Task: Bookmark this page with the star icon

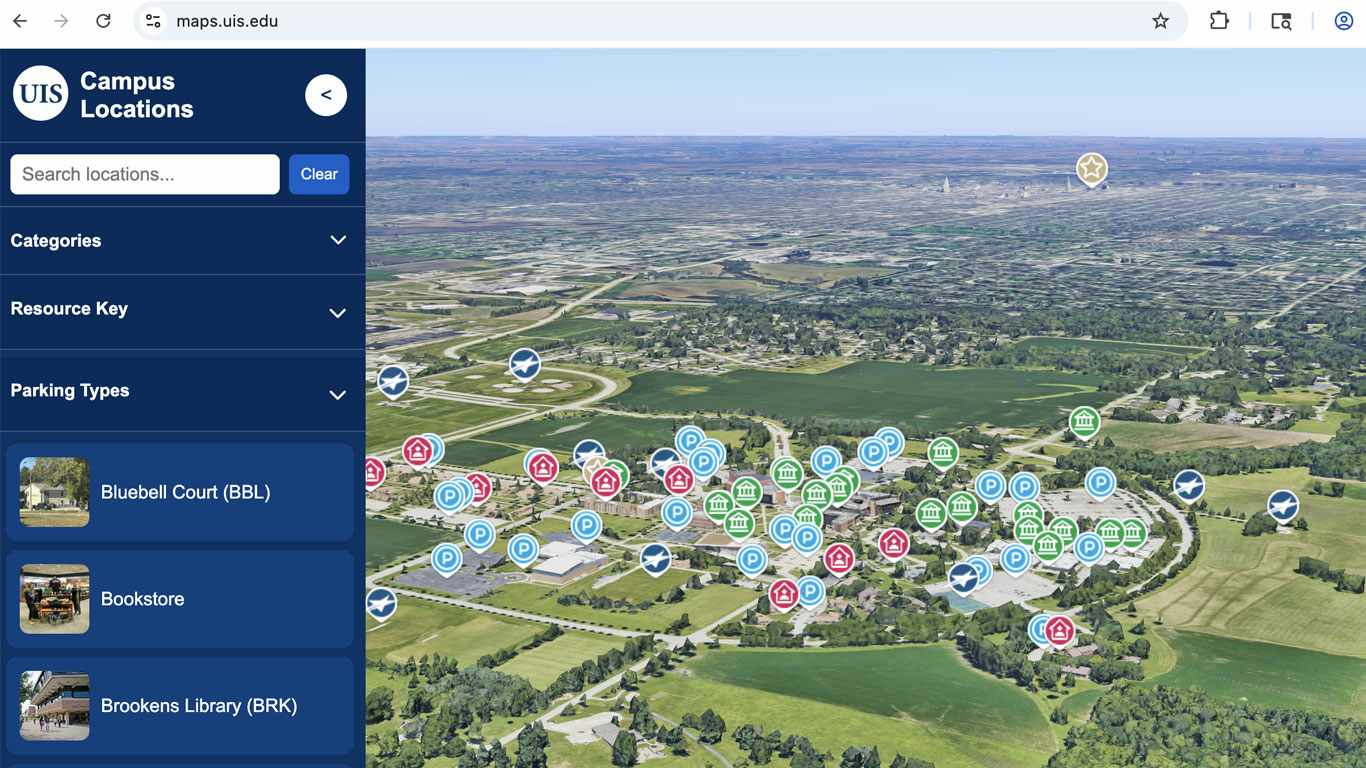Action: point(1160,20)
